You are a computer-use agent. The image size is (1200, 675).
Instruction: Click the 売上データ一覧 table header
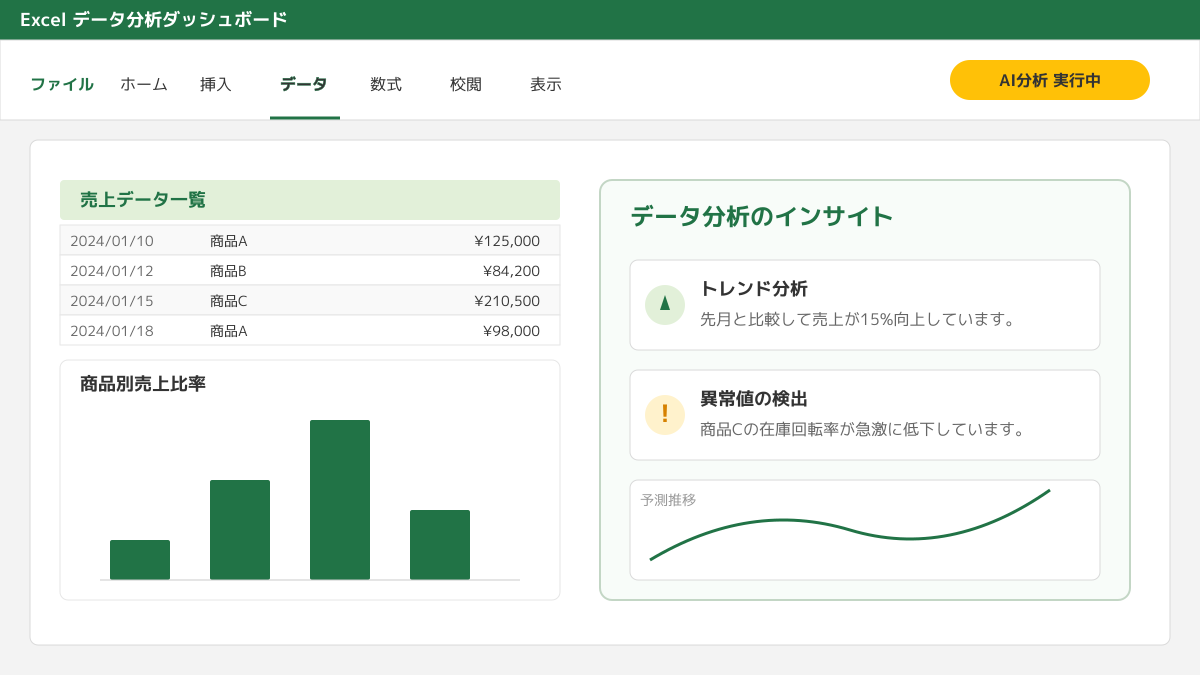[x=310, y=200]
